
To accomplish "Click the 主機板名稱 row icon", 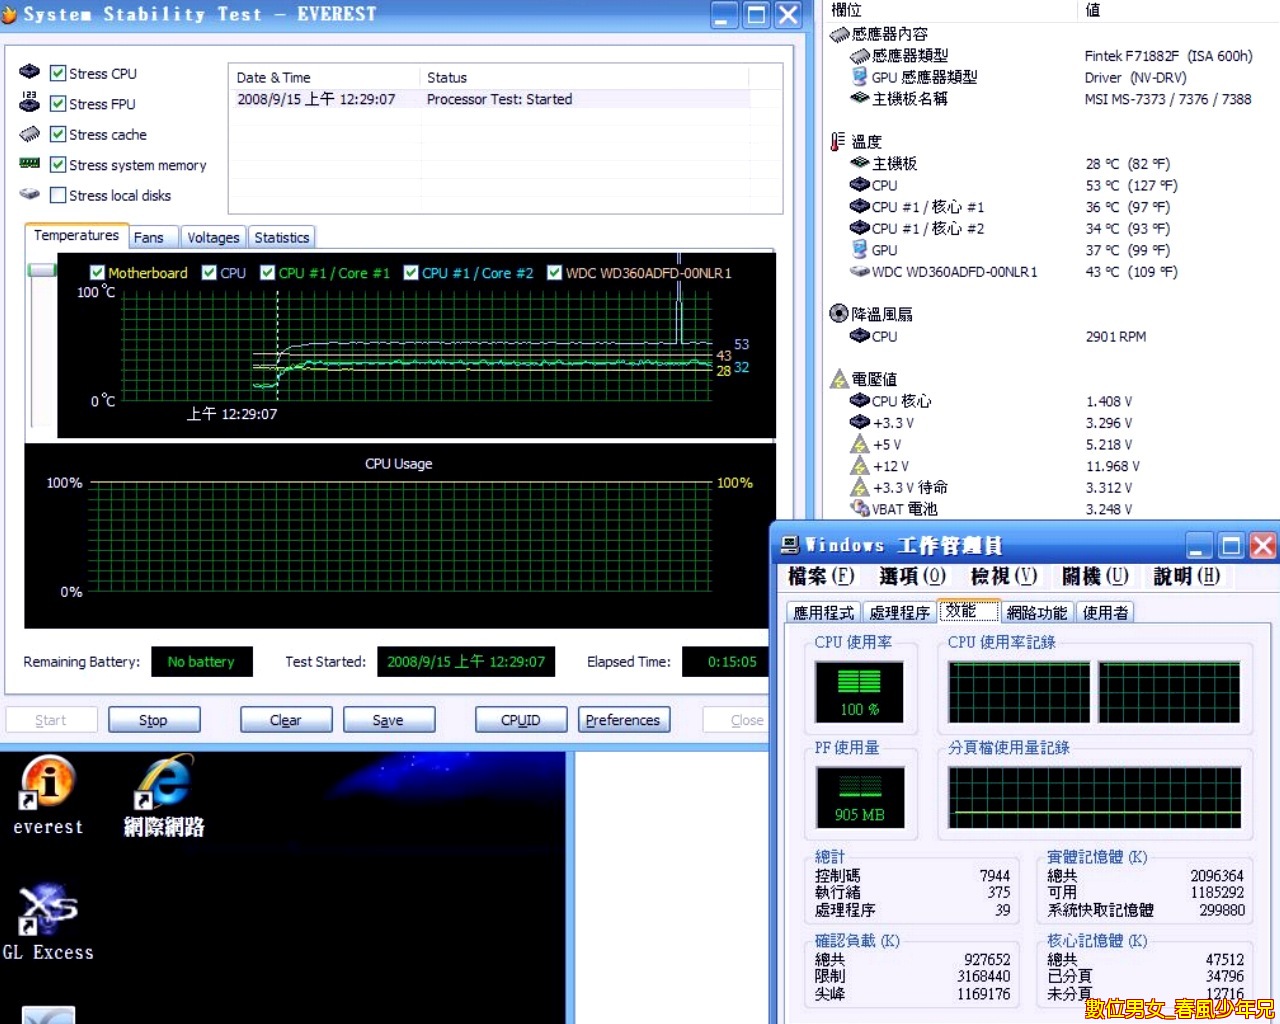I will [860, 98].
